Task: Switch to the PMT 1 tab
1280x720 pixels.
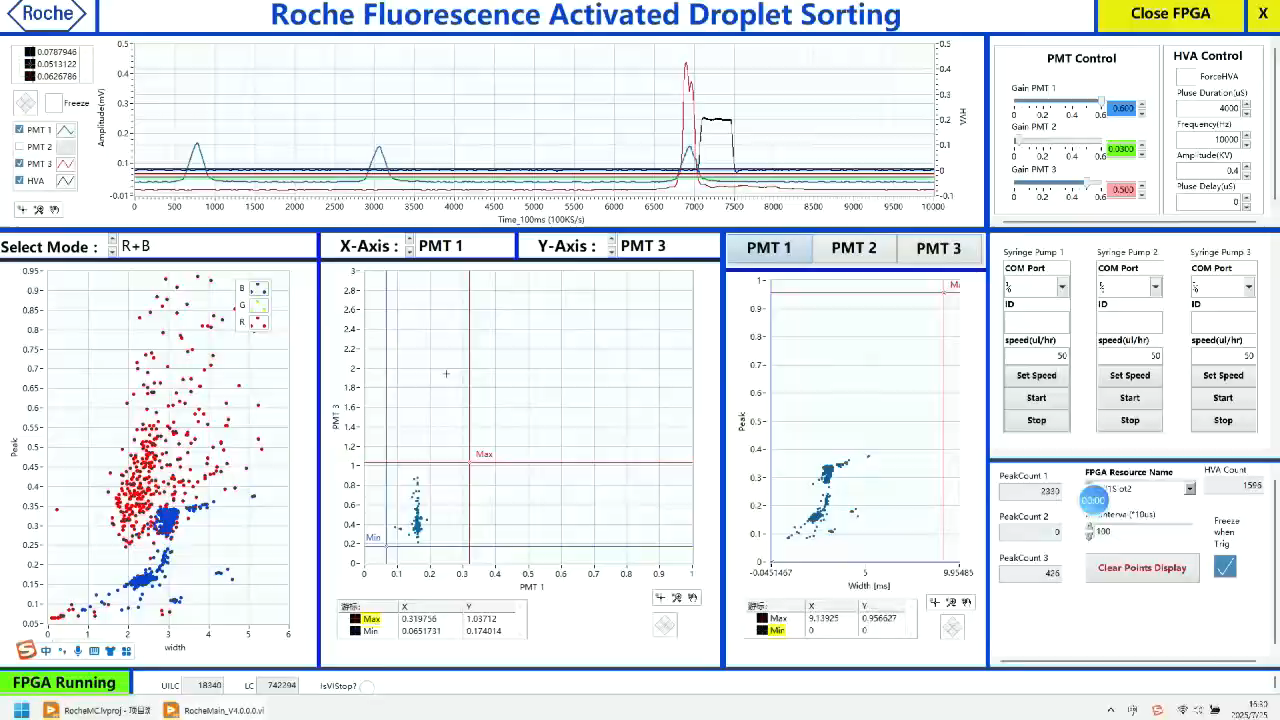Action: tap(769, 249)
